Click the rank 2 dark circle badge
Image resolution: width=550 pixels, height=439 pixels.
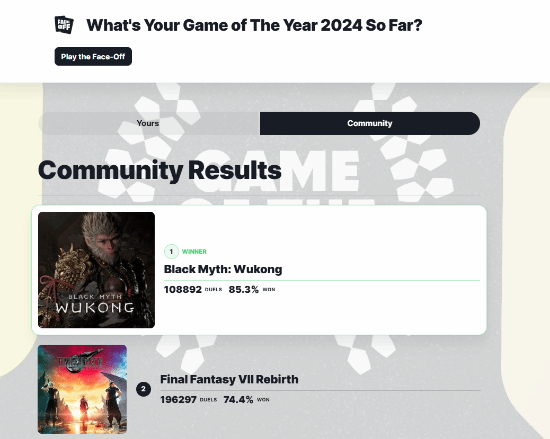[143, 389]
